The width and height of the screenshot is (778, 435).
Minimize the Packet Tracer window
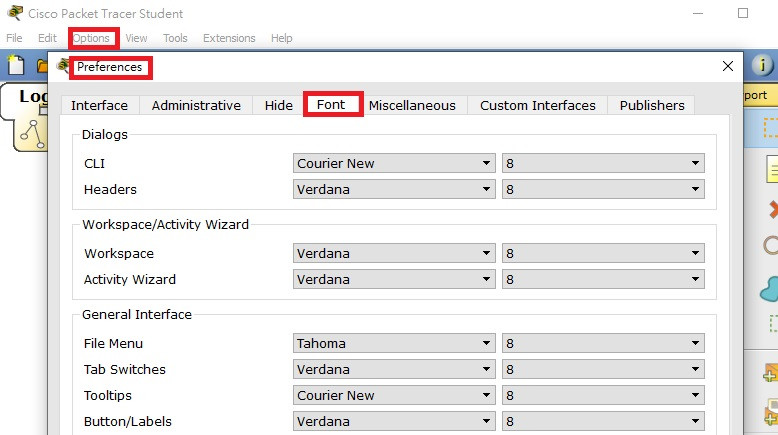(698, 13)
